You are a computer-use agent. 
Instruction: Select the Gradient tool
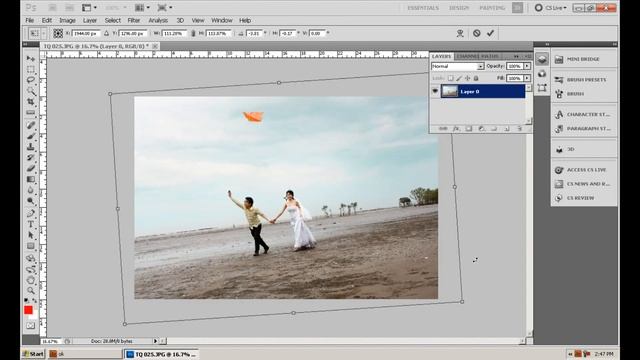[x=31, y=179]
